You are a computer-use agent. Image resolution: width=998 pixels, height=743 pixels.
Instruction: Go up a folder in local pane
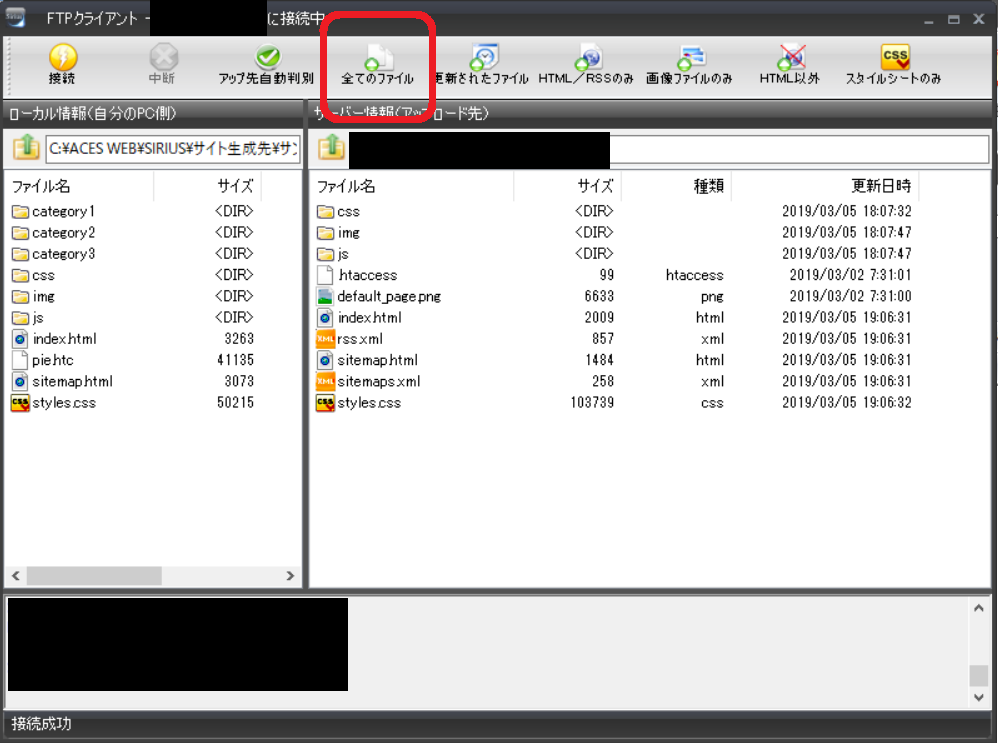coord(26,149)
